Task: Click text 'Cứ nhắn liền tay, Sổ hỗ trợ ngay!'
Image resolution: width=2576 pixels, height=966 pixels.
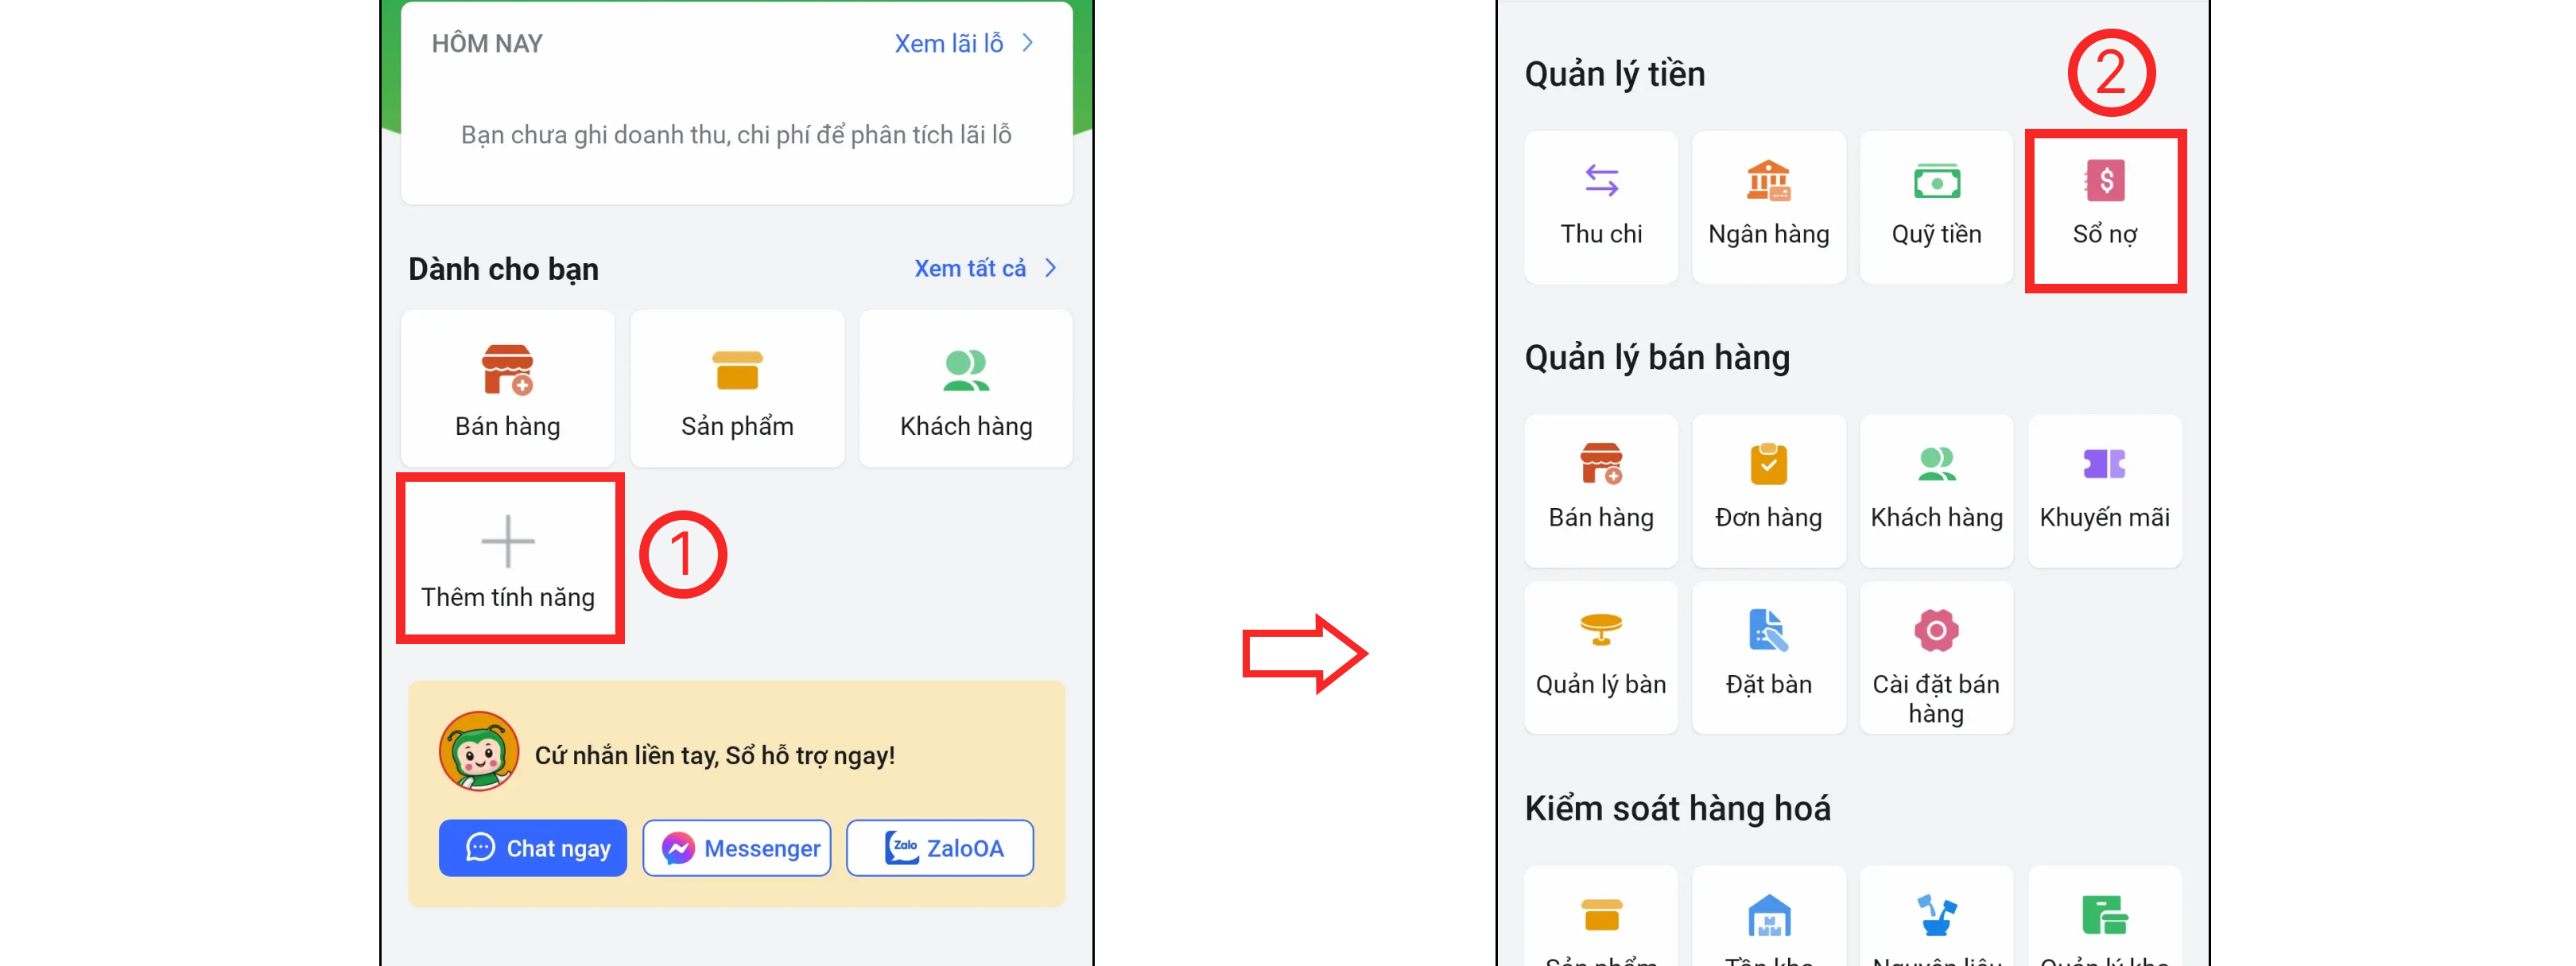Action: pos(715,755)
